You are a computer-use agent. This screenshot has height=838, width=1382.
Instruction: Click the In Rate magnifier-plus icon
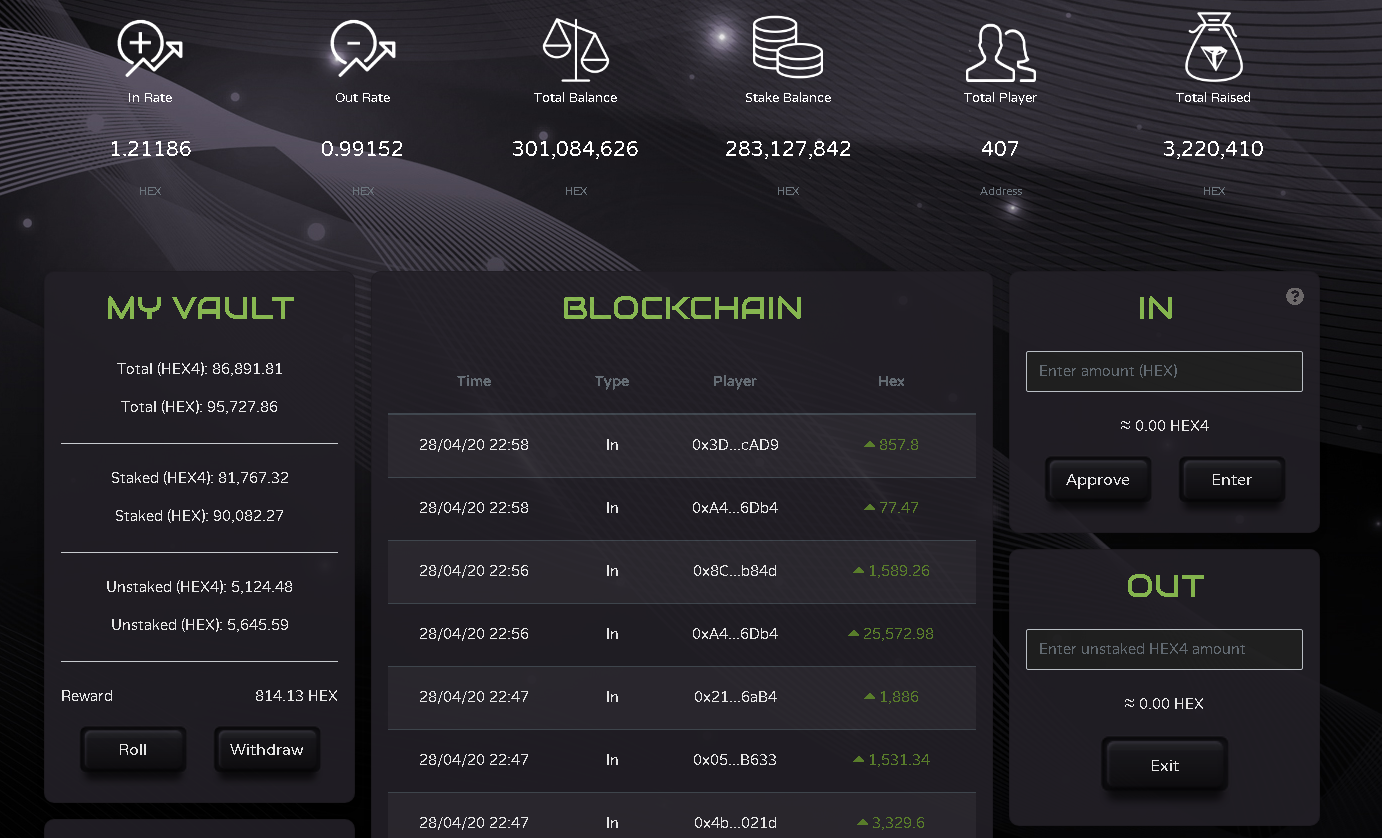click(150, 49)
